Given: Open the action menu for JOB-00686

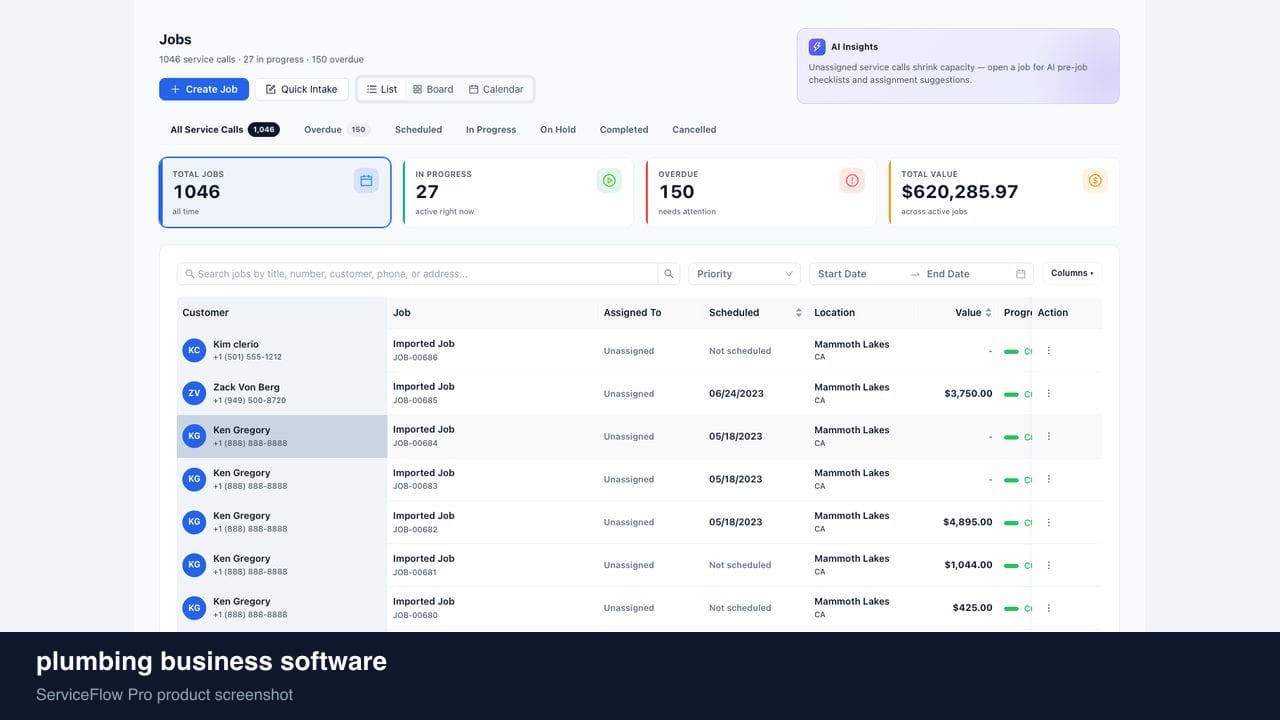Looking at the screenshot, I should point(1048,351).
